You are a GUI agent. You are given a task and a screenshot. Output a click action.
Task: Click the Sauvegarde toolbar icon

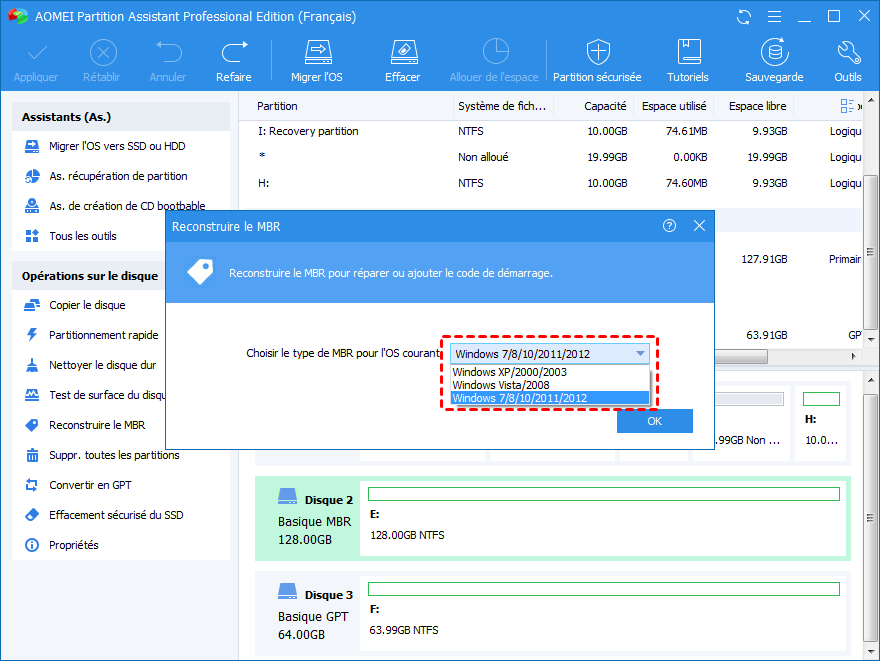click(773, 60)
